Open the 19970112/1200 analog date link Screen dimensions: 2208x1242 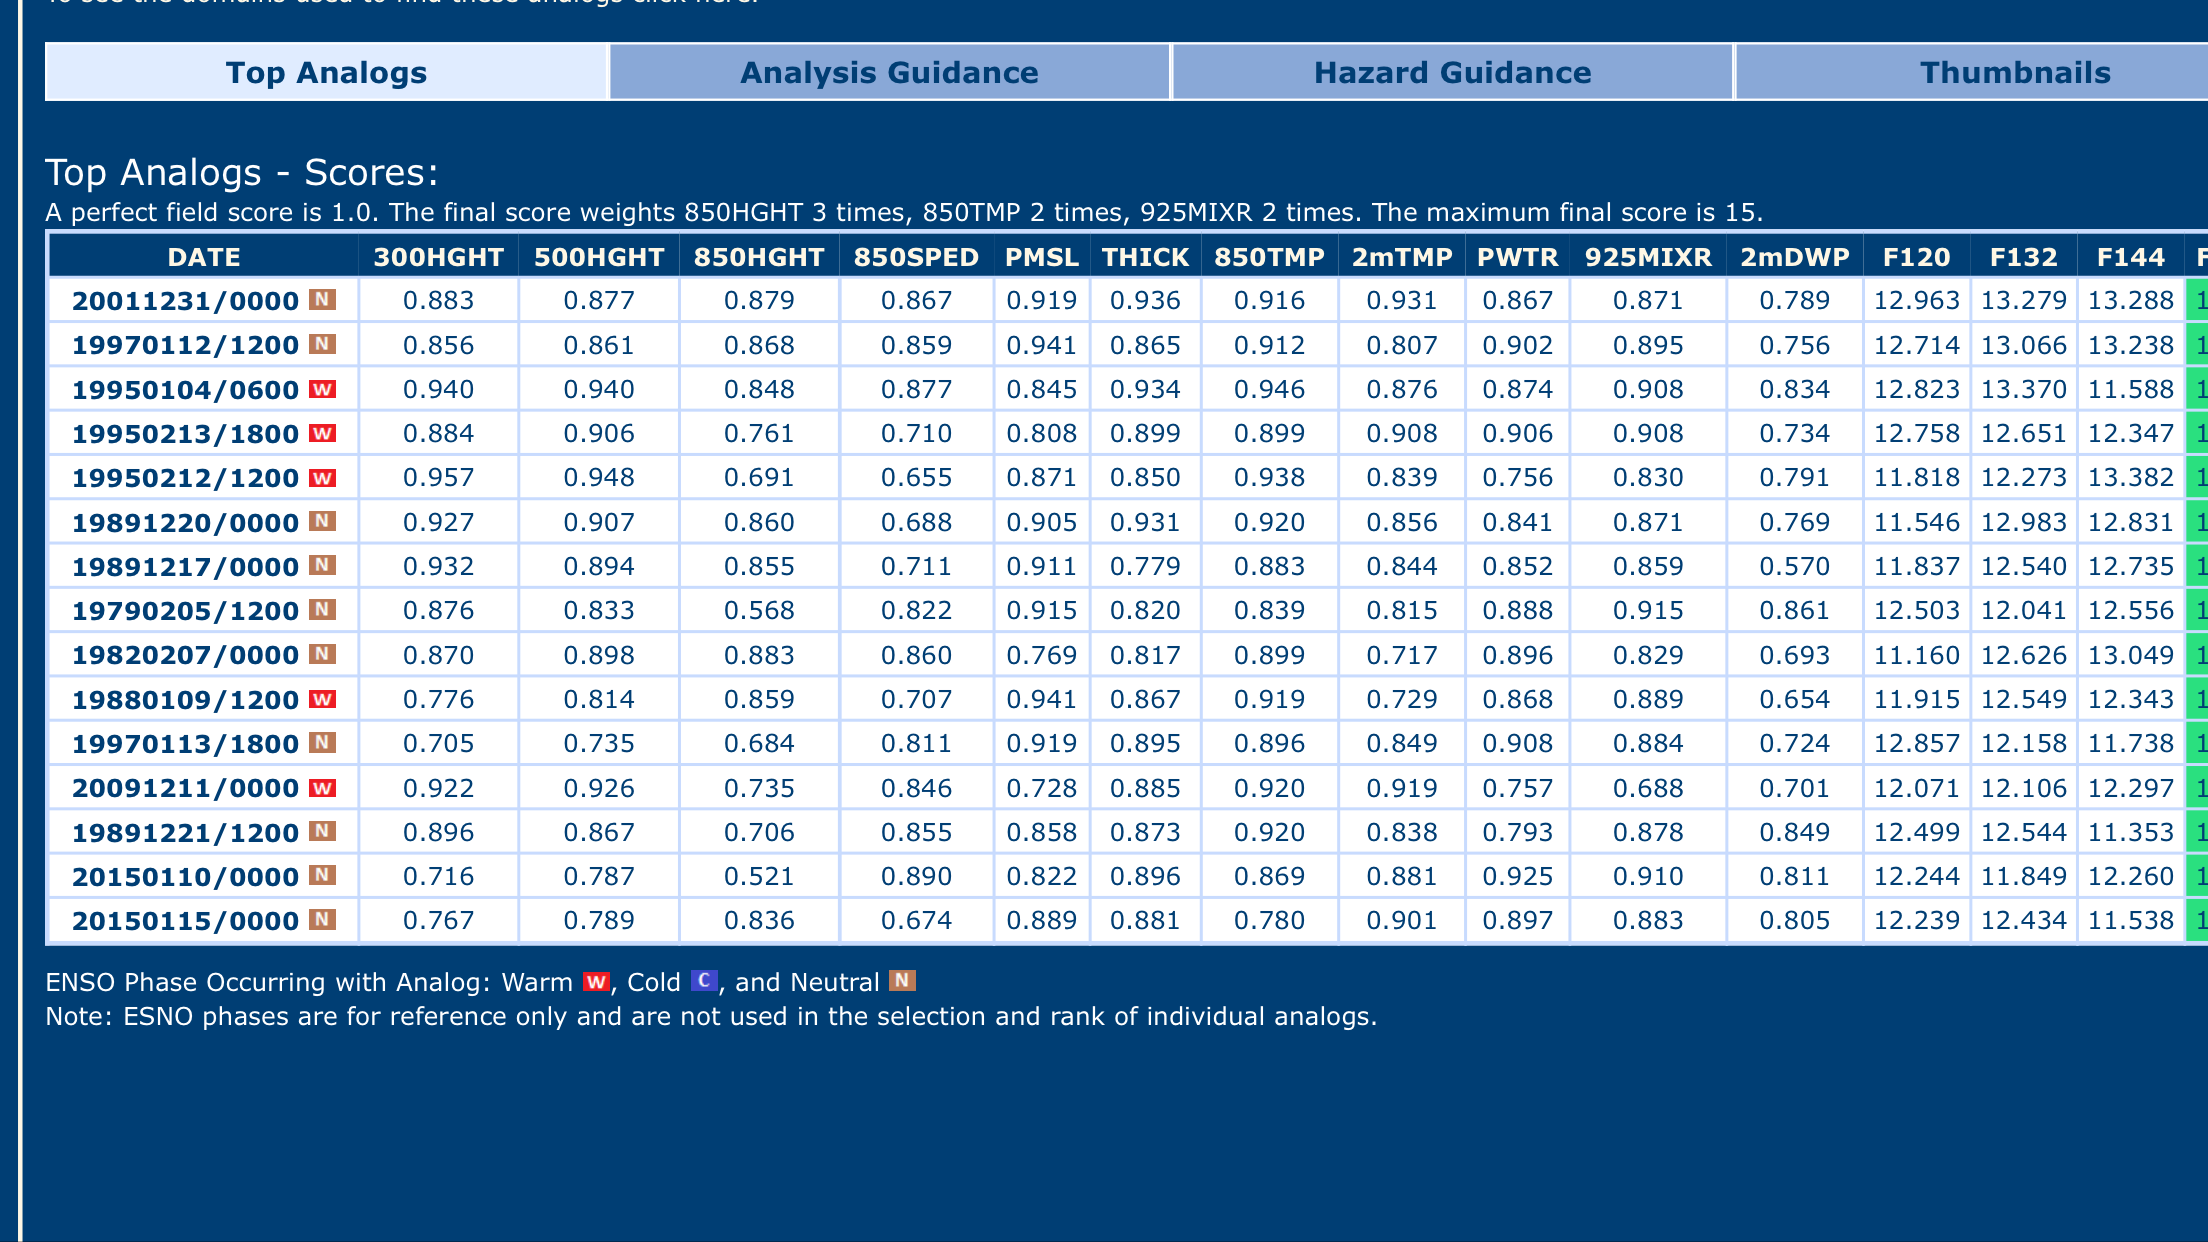(185, 345)
